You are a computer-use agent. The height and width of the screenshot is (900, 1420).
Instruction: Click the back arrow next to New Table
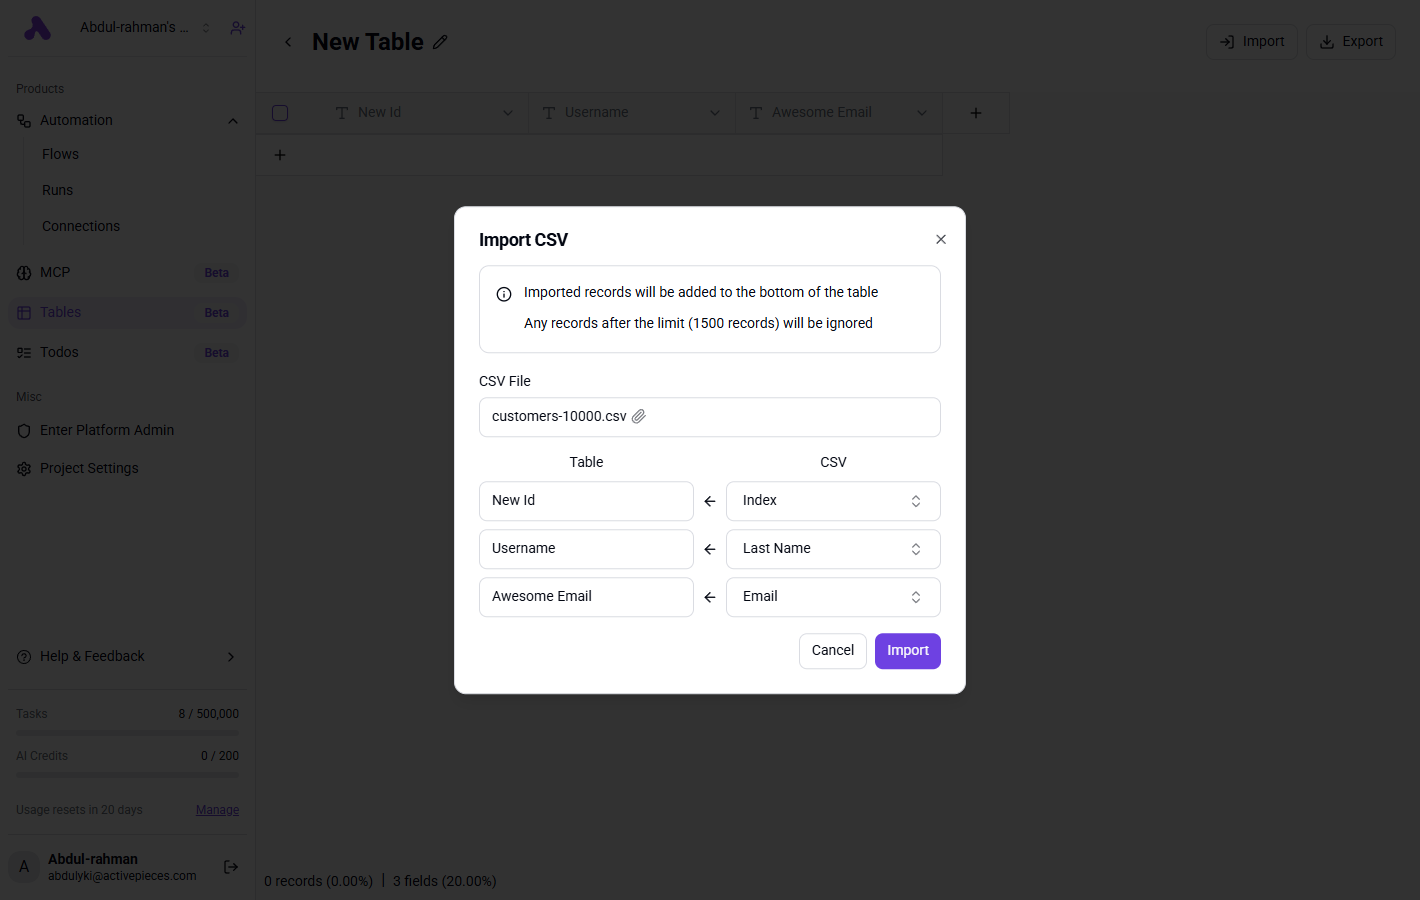[x=288, y=42]
